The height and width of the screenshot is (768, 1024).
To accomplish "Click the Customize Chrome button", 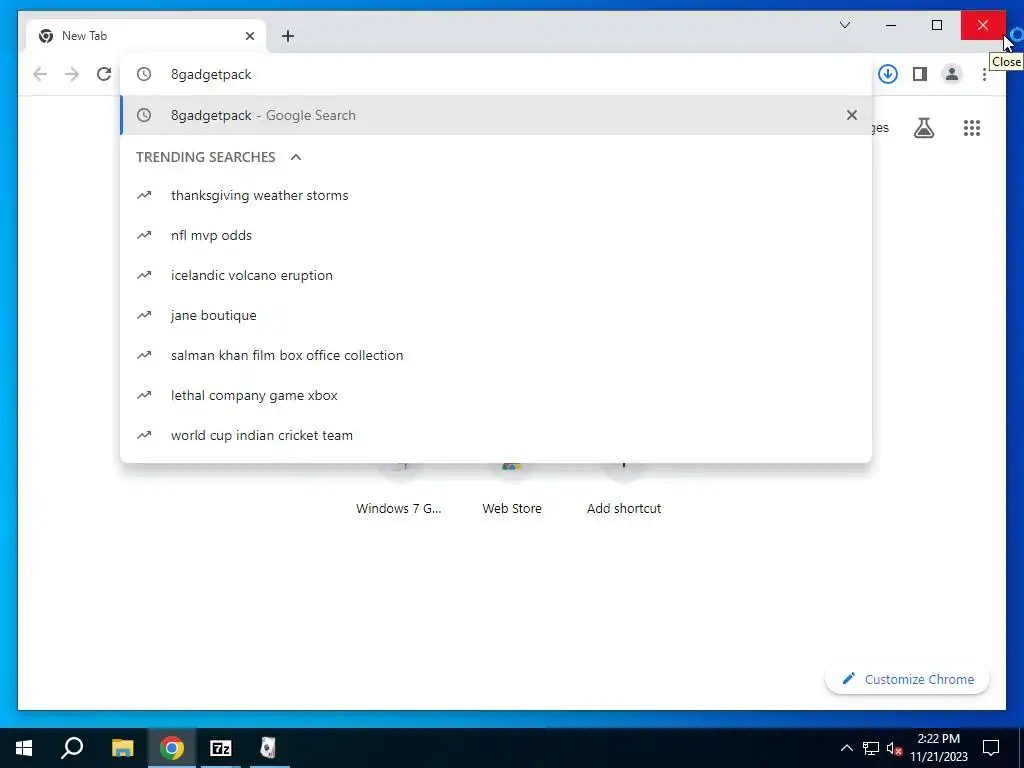I will pyautogui.click(x=908, y=679).
